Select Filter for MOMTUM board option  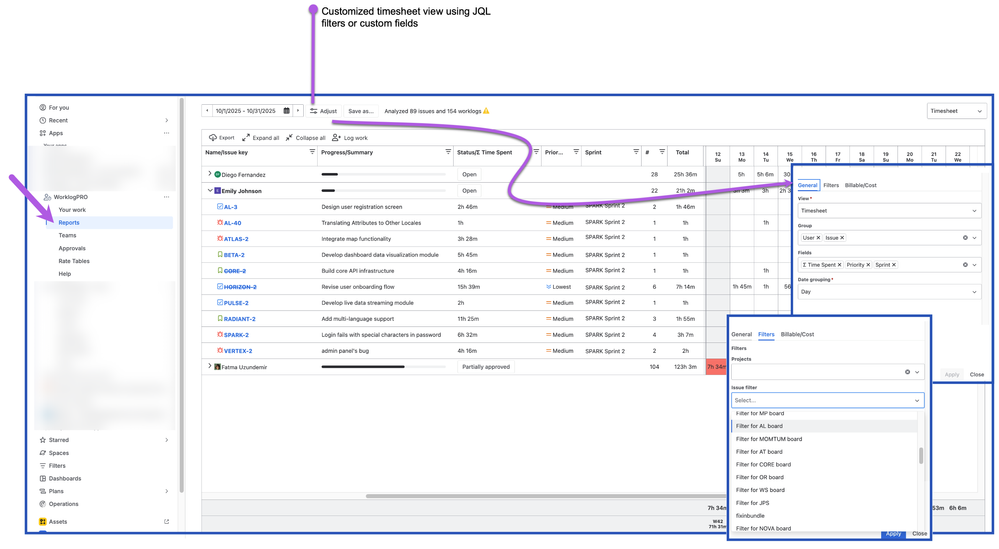(824, 439)
